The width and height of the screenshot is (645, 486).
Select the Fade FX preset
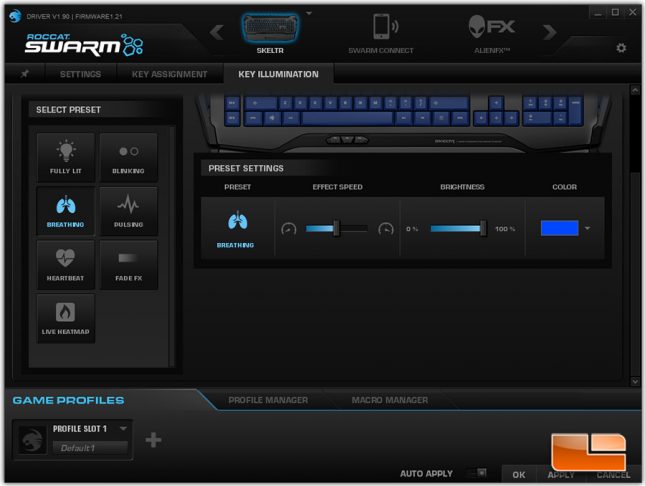[x=129, y=265]
